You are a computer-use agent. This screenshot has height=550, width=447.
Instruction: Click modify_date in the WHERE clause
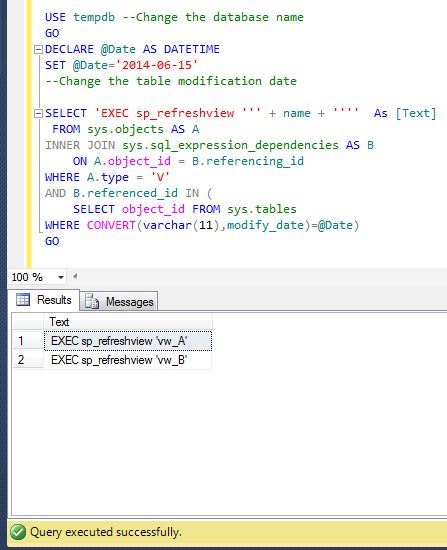coord(266,226)
